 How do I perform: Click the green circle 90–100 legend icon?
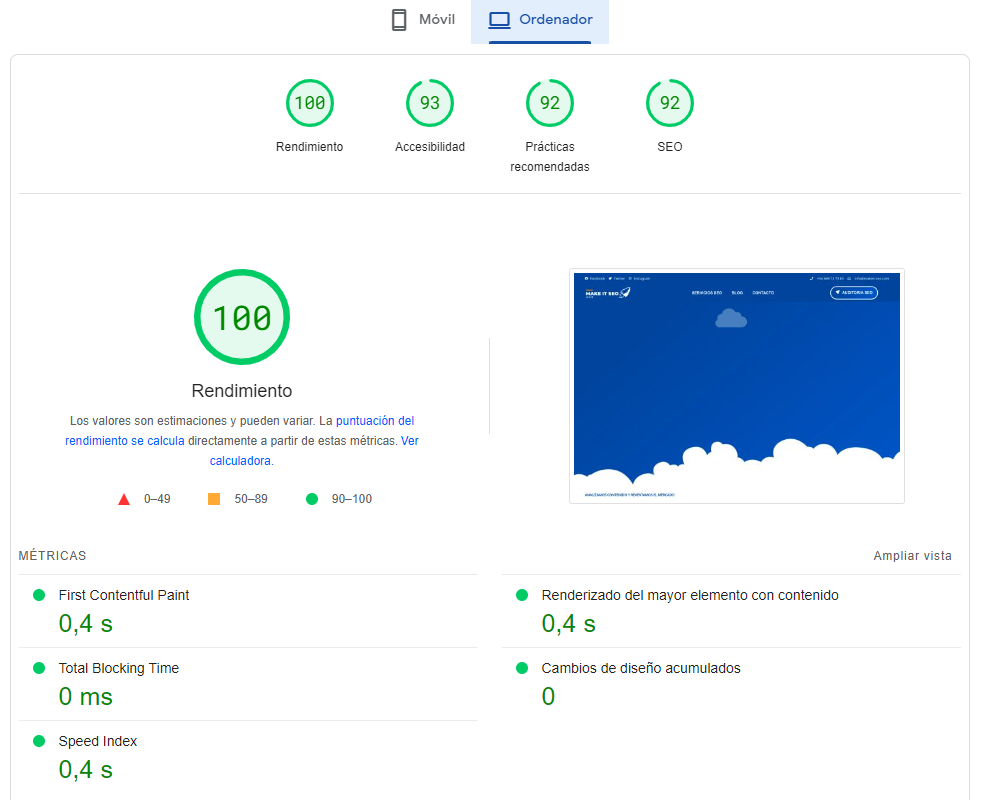312,499
